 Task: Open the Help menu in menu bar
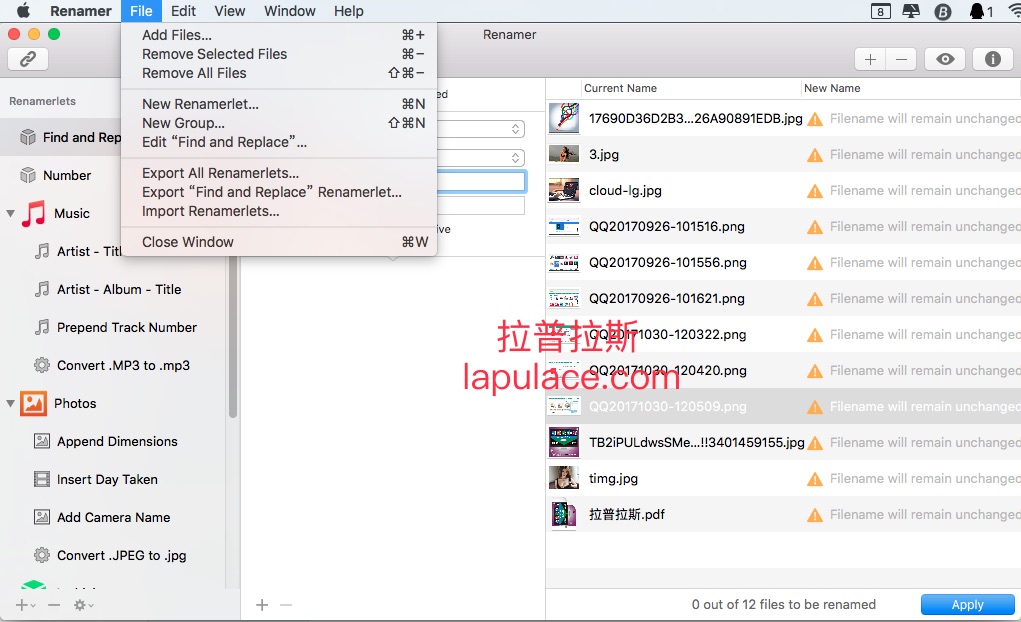pyautogui.click(x=349, y=11)
